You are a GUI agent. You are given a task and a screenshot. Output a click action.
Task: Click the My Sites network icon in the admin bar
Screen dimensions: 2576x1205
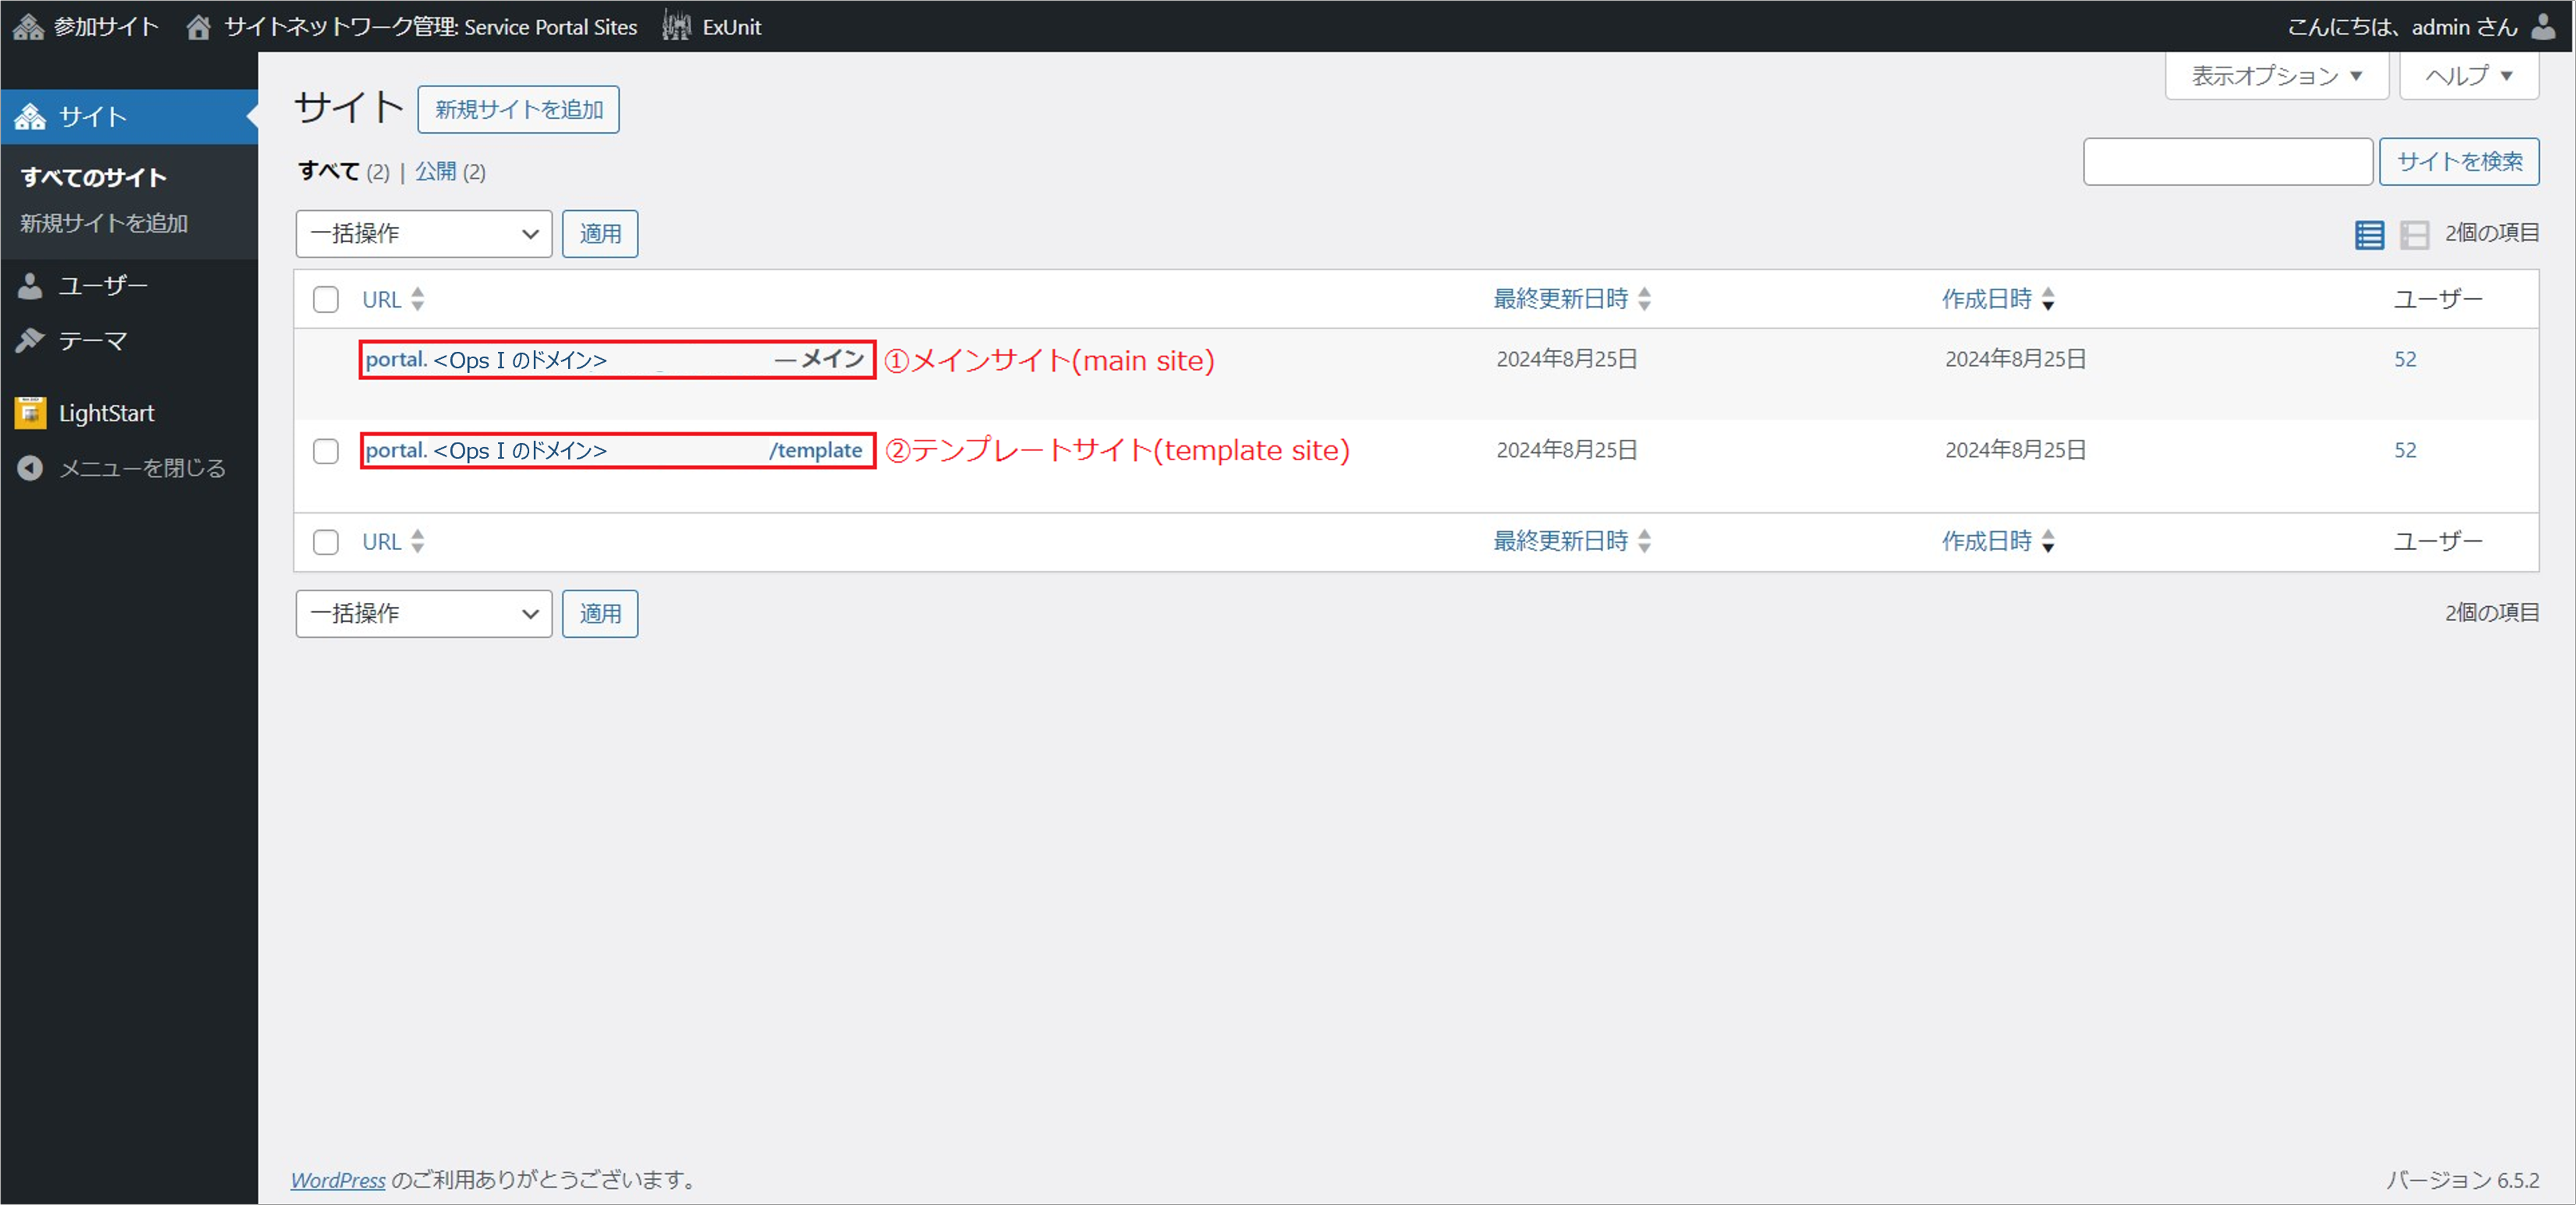point(28,27)
